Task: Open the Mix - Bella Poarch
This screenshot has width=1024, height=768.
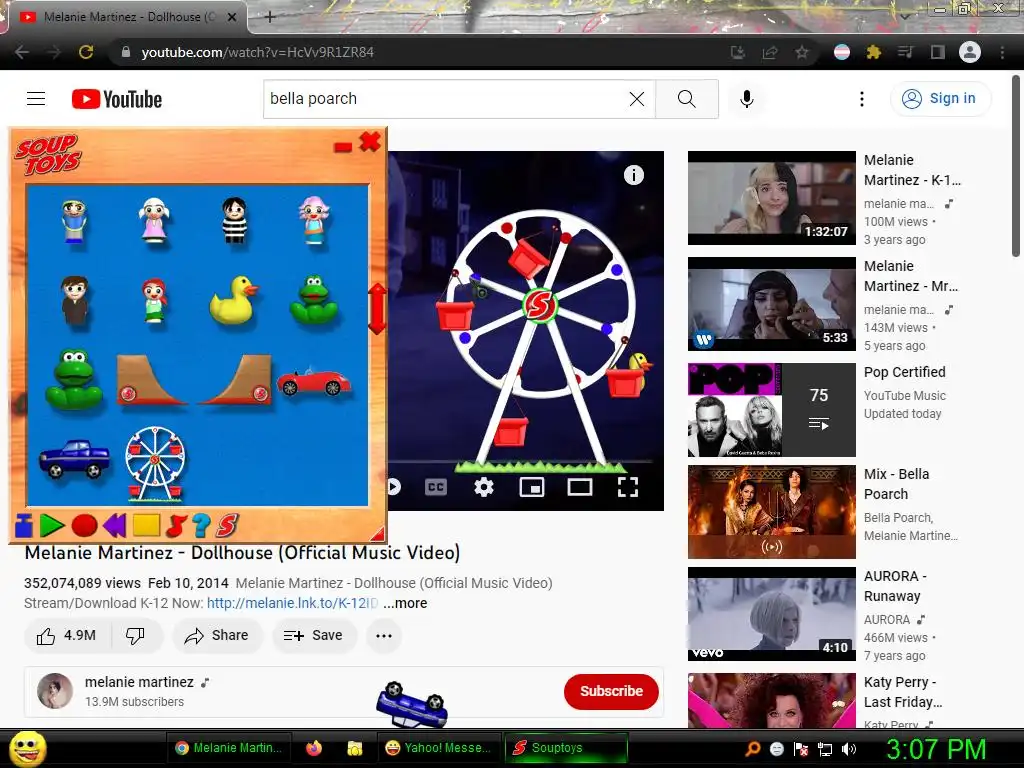Action: click(x=772, y=512)
